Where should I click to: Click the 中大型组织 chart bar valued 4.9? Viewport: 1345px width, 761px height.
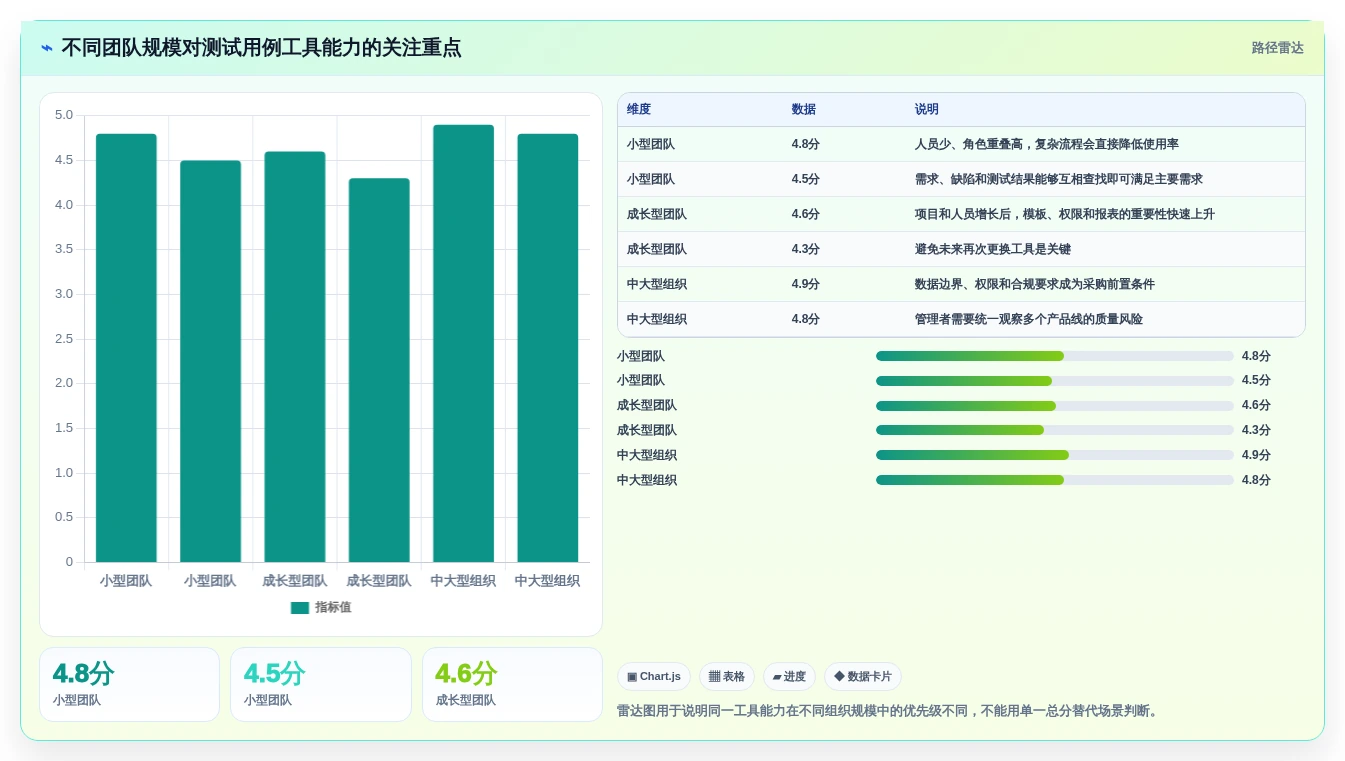463,343
